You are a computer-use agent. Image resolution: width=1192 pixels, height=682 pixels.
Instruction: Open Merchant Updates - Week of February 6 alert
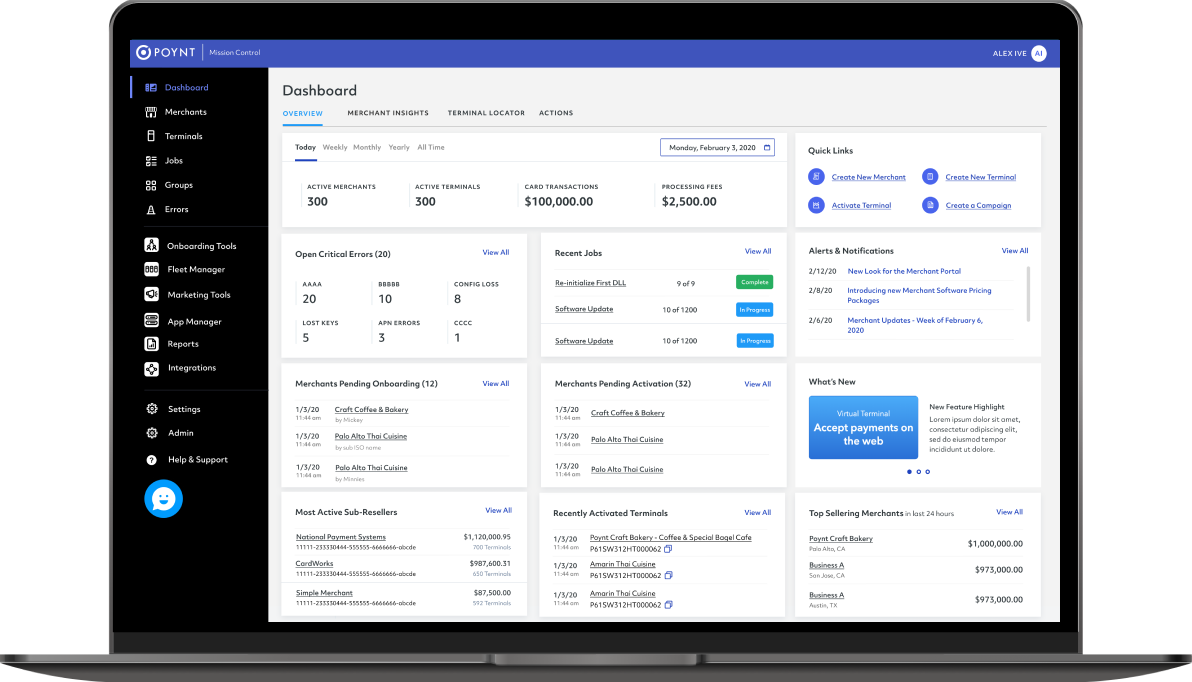pos(915,325)
